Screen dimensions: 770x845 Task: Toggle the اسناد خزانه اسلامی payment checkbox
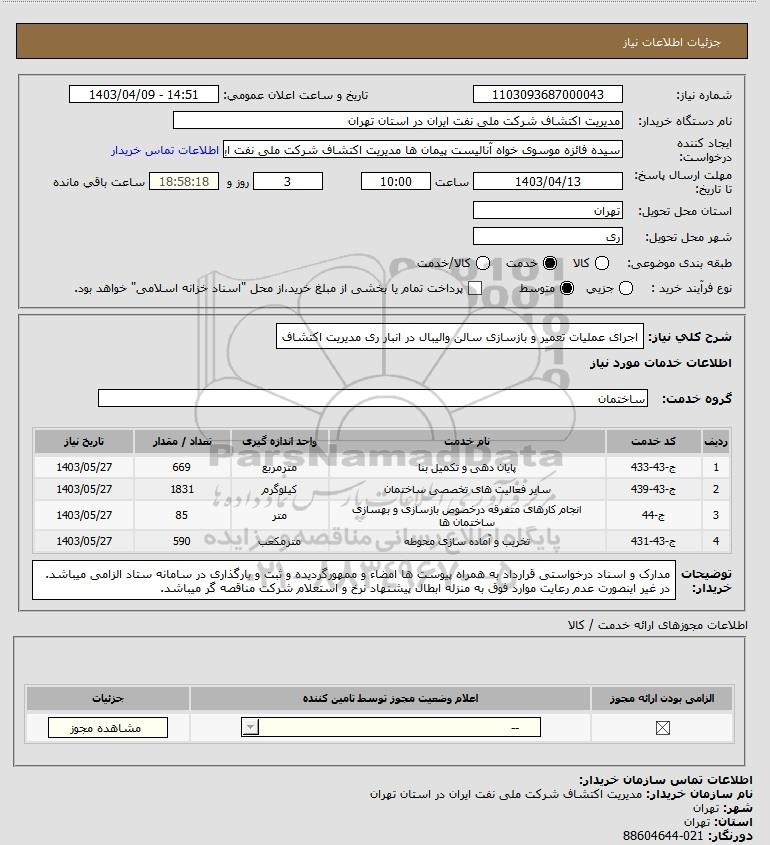coord(475,288)
